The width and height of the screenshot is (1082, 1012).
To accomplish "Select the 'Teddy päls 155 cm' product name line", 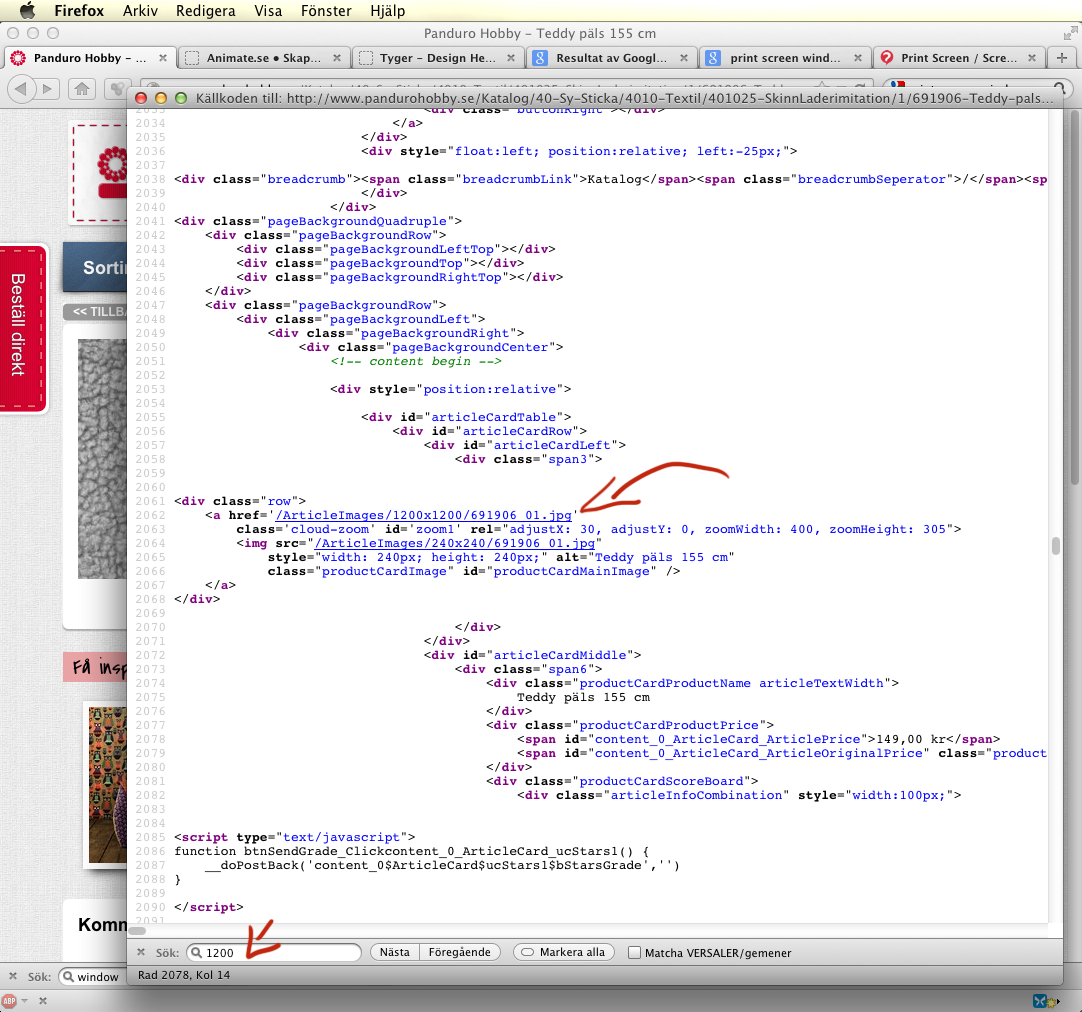I will point(583,697).
